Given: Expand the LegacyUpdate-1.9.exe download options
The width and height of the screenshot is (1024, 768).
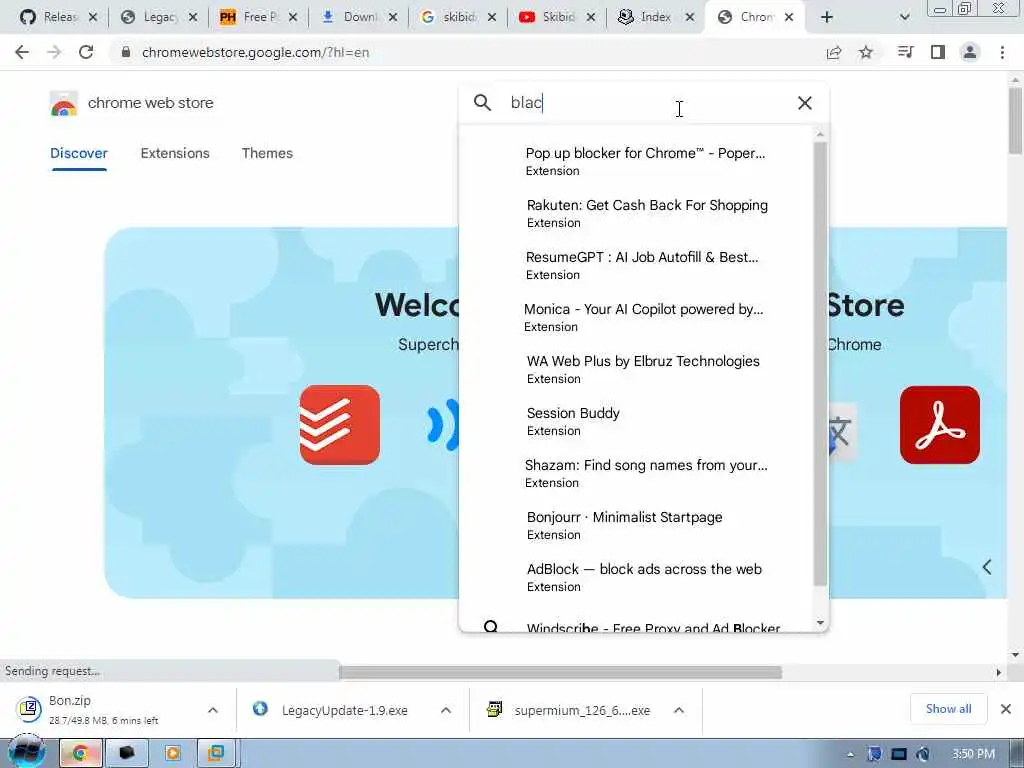Looking at the screenshot, I should click(x=445, y=710).
